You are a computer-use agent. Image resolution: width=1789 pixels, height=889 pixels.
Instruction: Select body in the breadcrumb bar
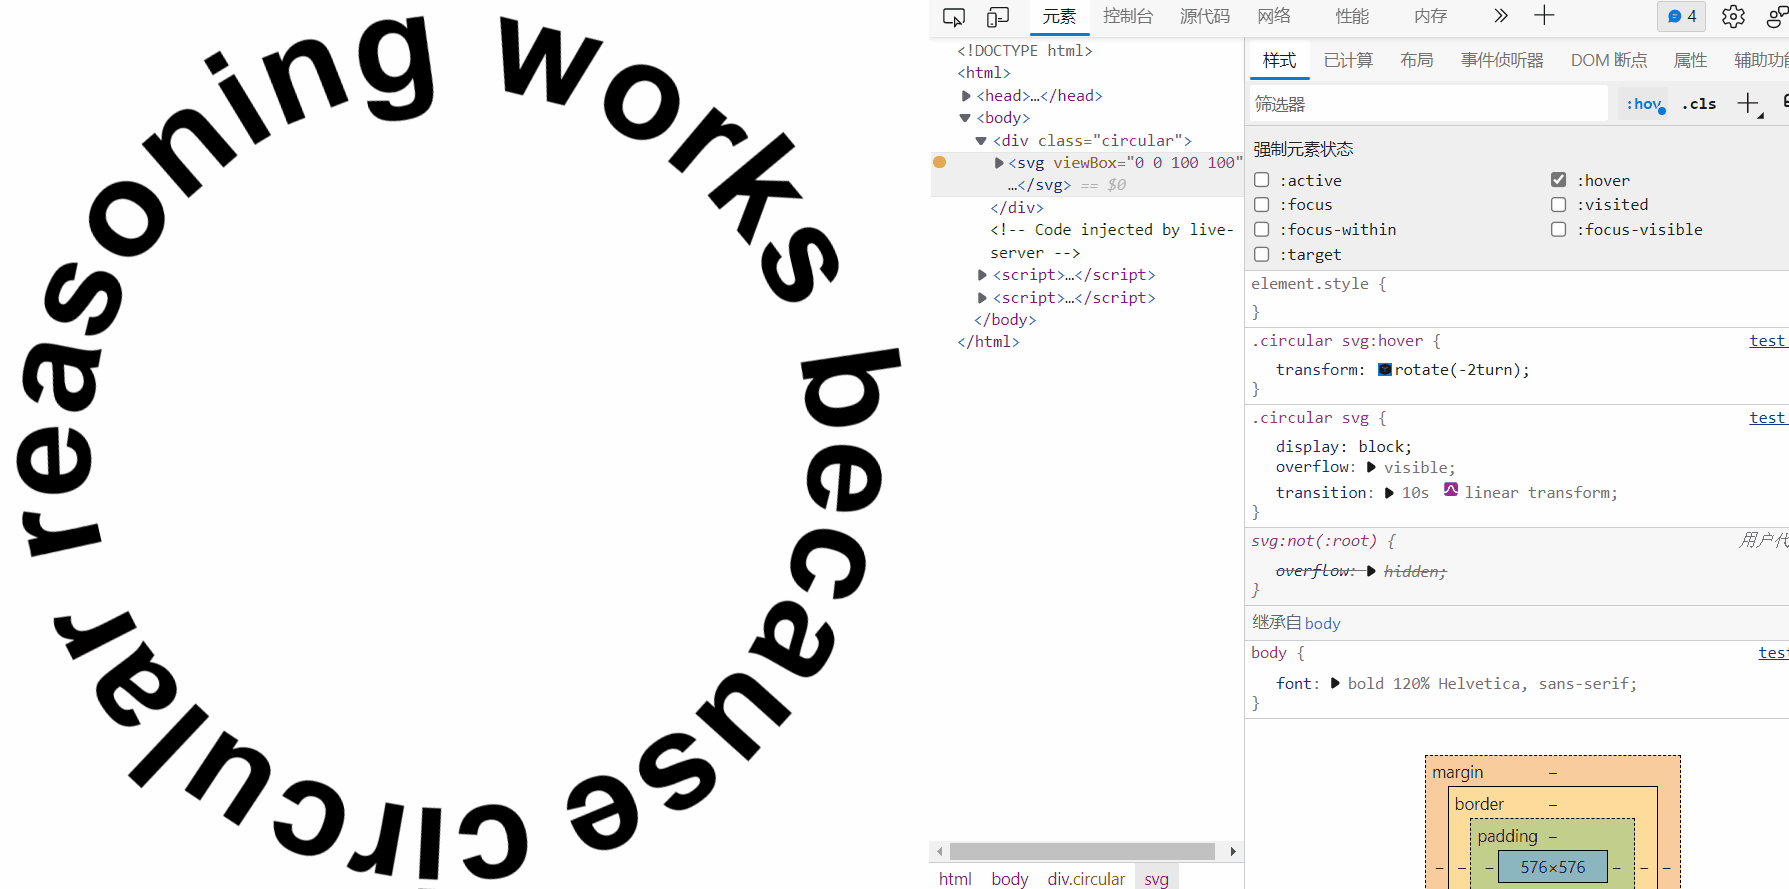coord(1010,878)
